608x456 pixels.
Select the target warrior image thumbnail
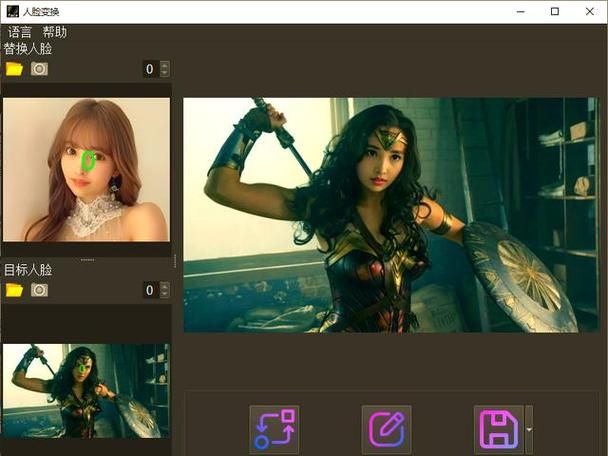tap(86, 390)
